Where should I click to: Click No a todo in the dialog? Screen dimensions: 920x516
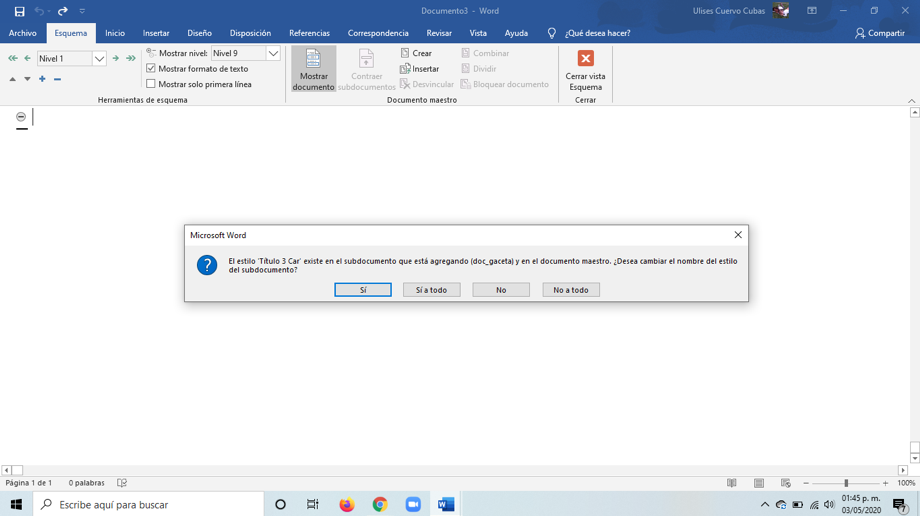[x=571, y=290]
